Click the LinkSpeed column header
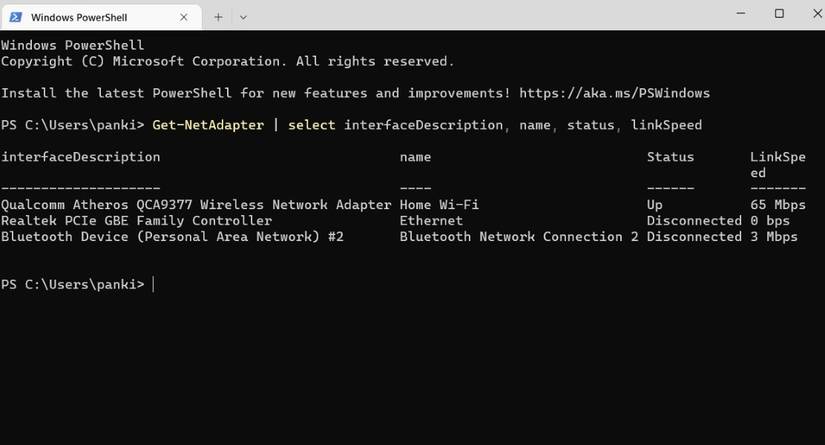Screen dimensions: 825x445 pos(777,158)
